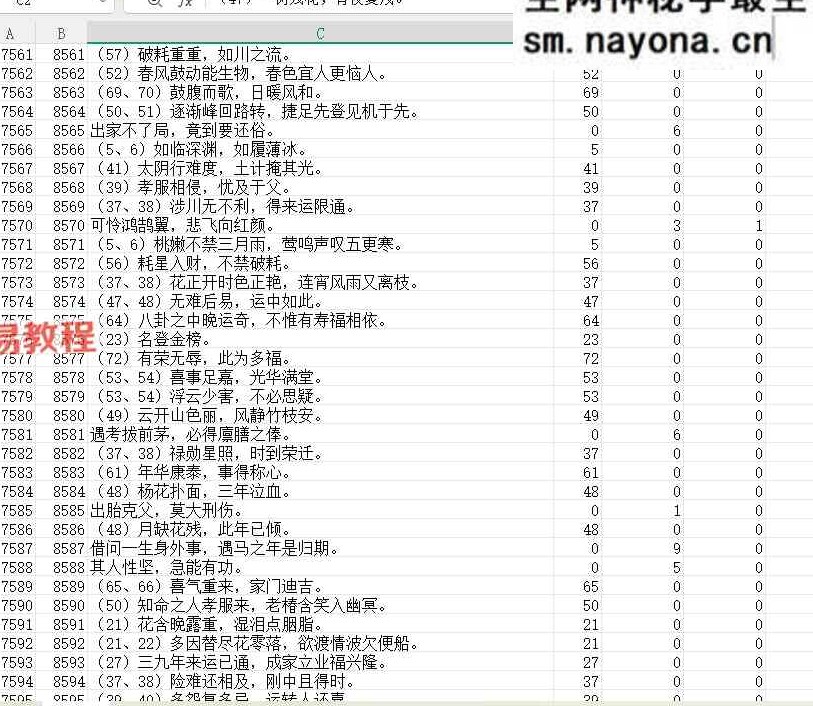Select column C header
813x706 pixels.
tap(320, 34)
